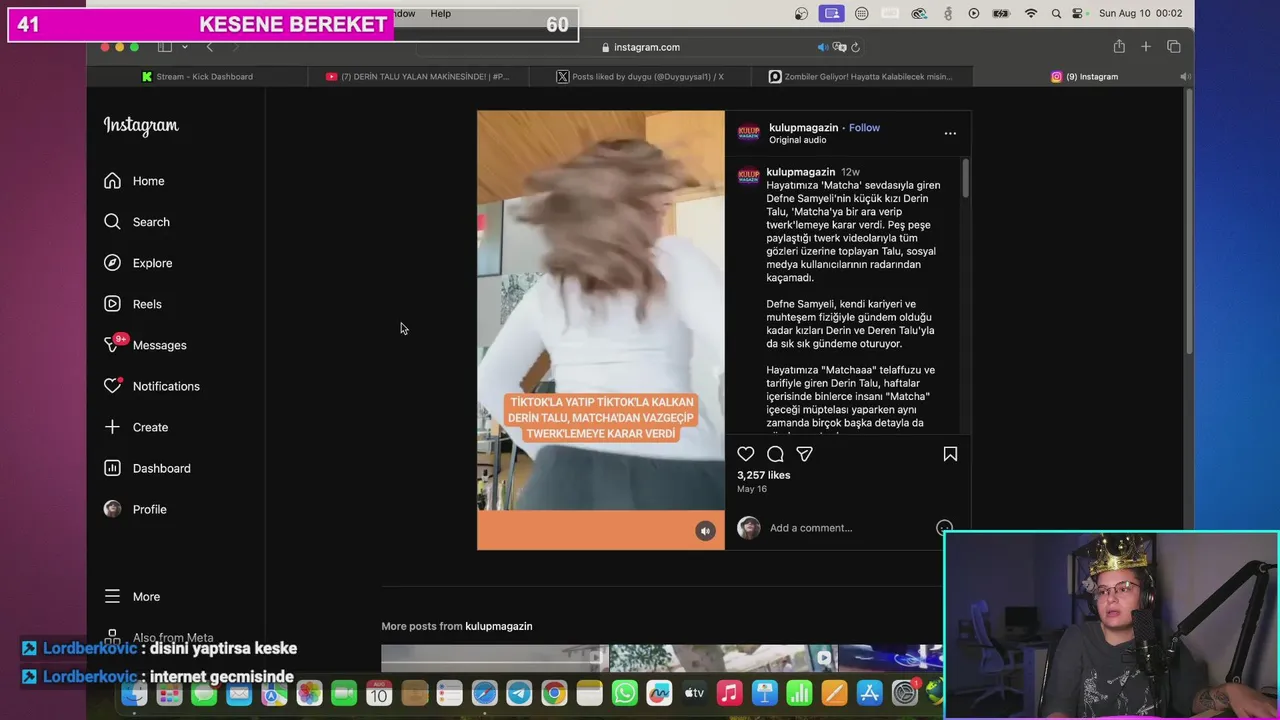1280x720 pixels.
Task: Click the caption scrollbar thumb
Action: (965, 177)
